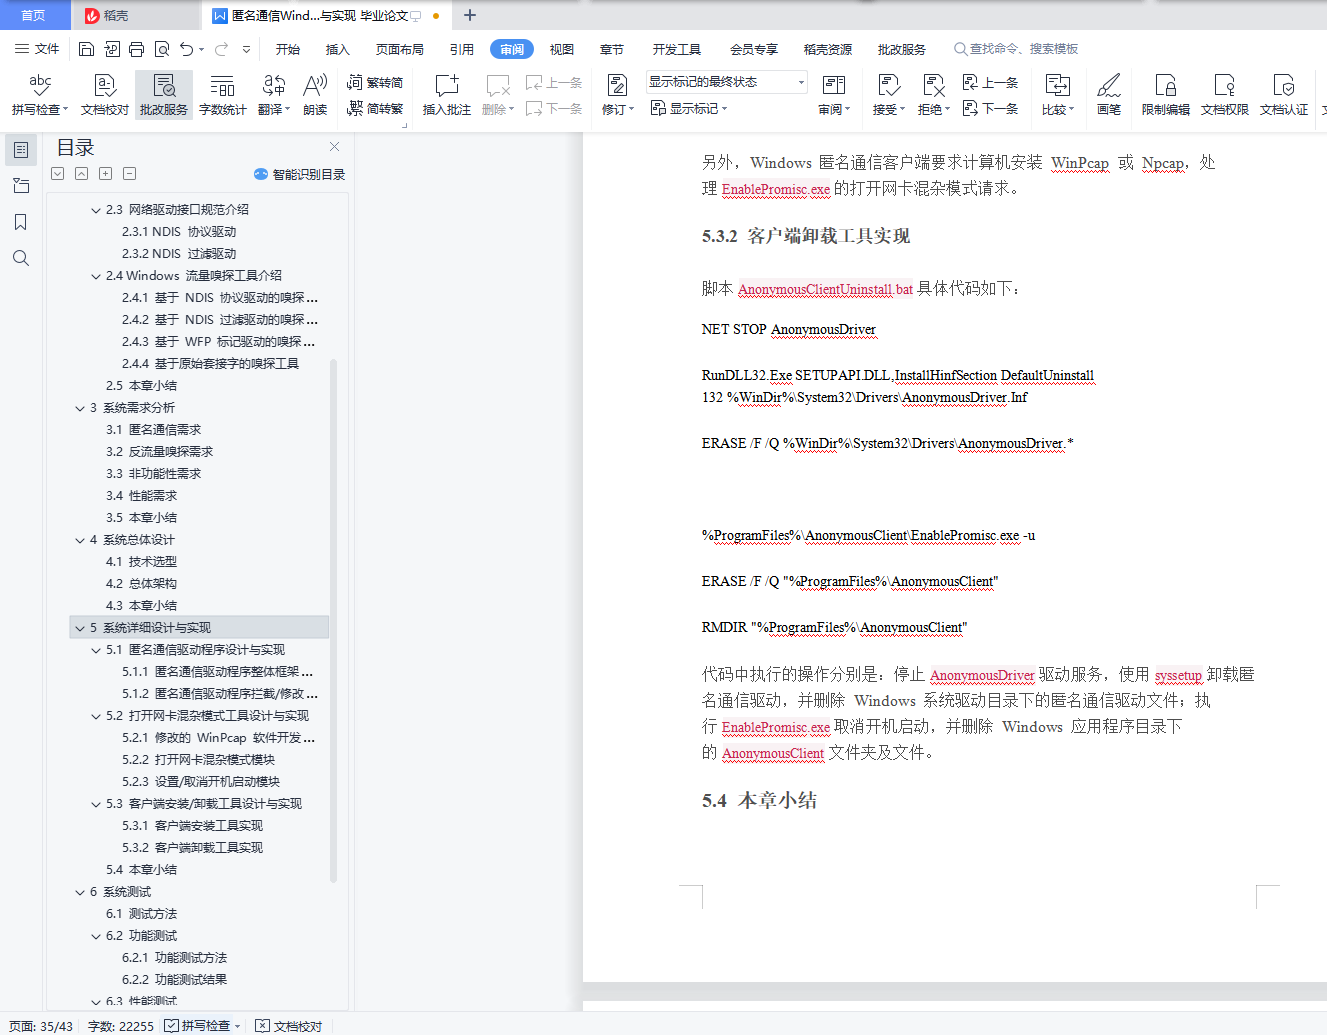Click the Save icon in the quick access bar

coord(86,49)
